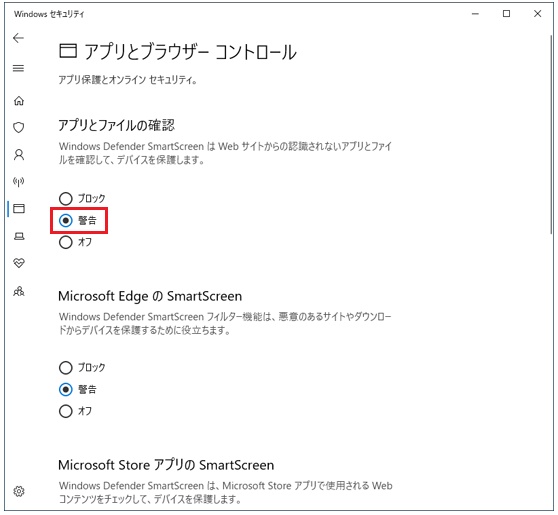Open the hamburger navigation menu
Screen dimensions: 558x515
point(19,68)
